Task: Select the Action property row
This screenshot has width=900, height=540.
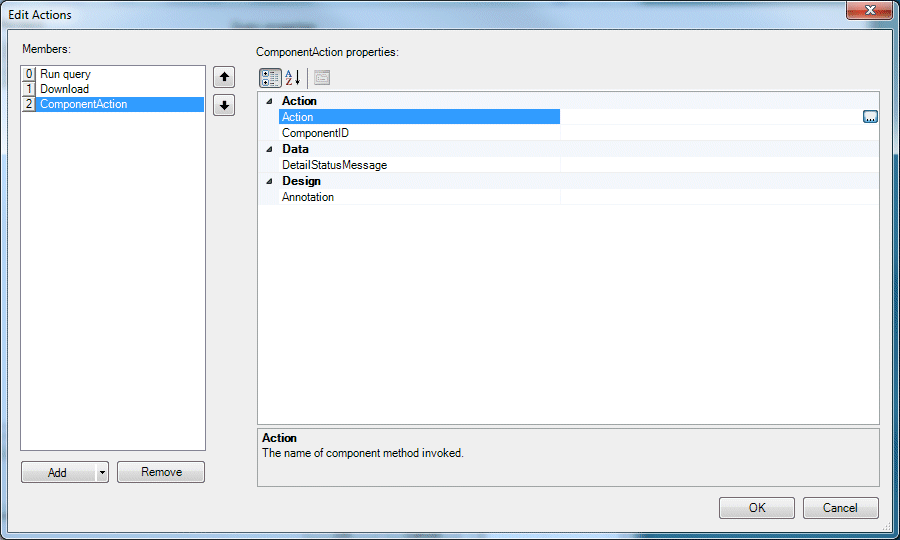Action: click(x=419, y=117)
